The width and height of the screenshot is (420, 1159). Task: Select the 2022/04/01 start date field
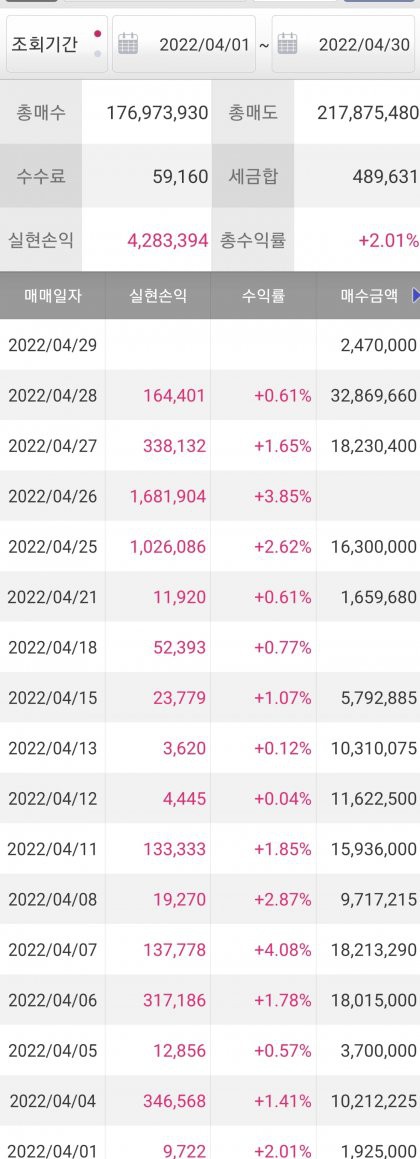(184, 44)
